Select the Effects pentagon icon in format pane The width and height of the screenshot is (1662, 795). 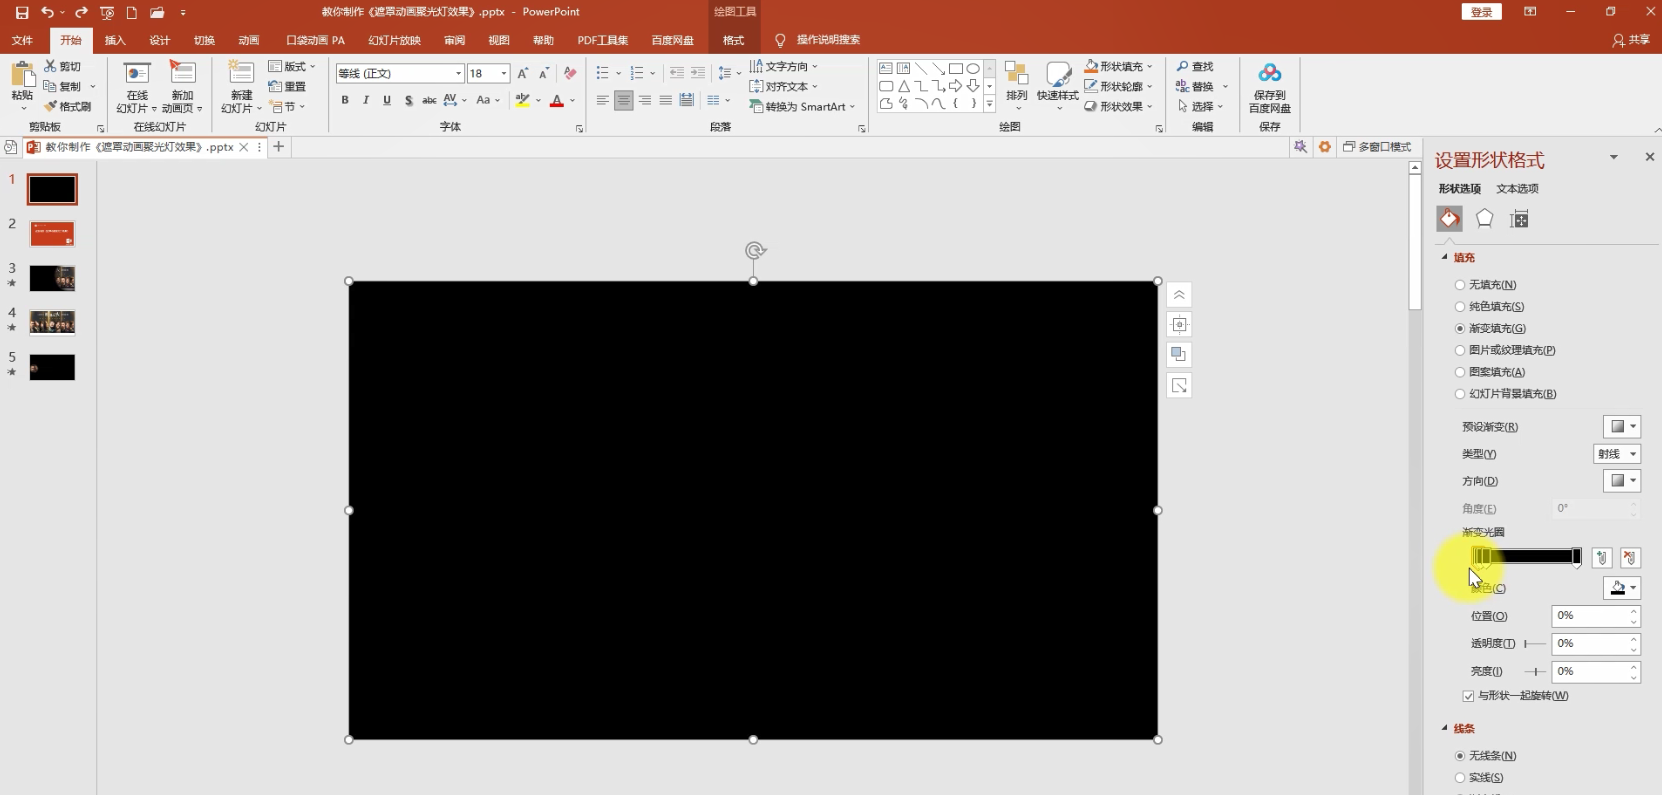click(1485, 219)
